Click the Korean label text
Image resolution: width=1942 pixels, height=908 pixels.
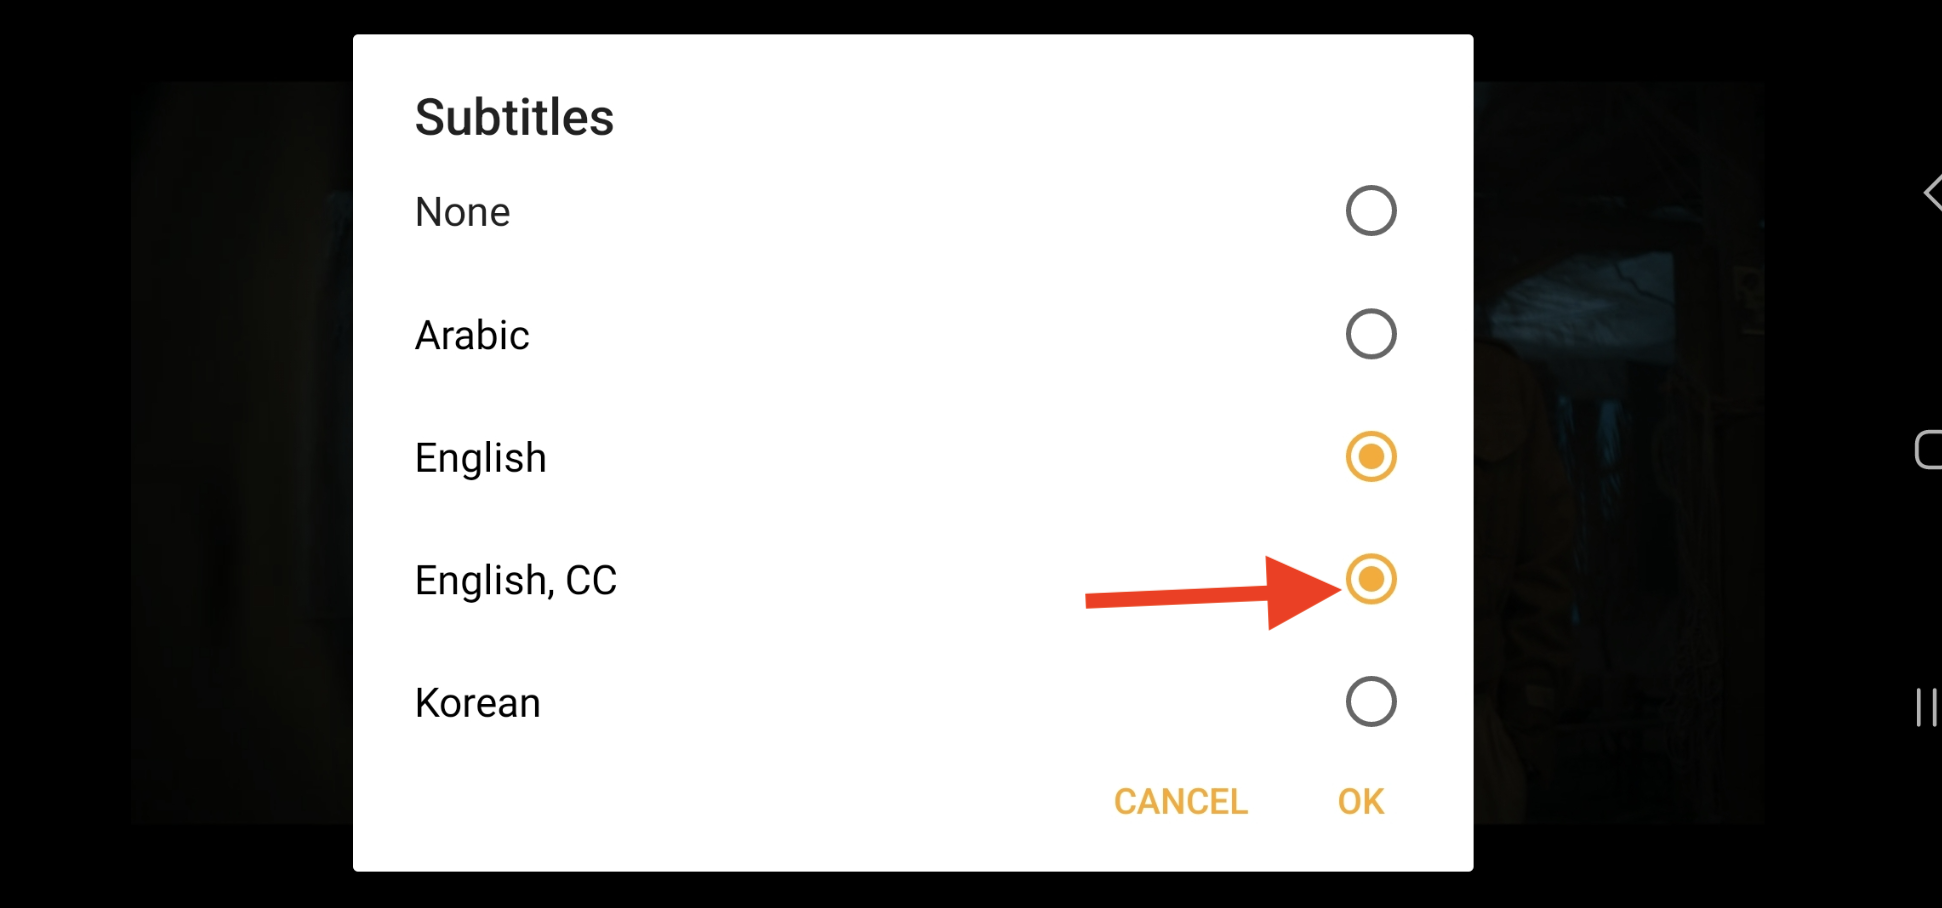pyautogui.click(x=477, y=702)
